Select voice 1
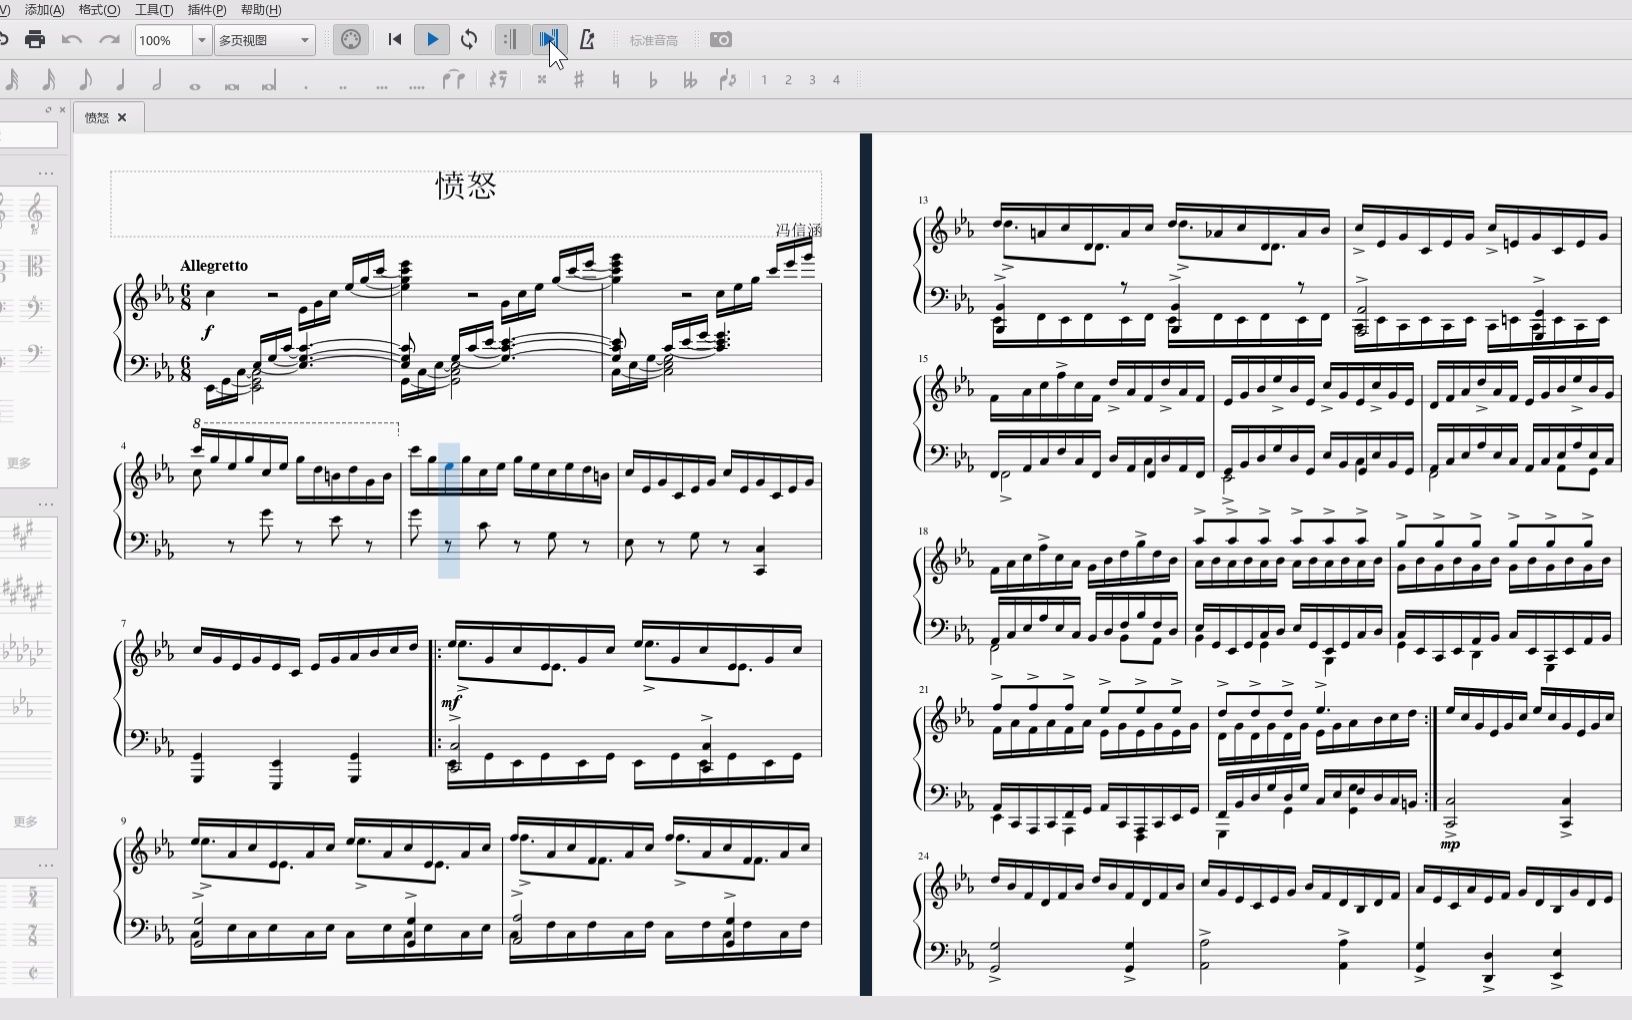Viewport: 1632px width, 1020px height. click(x=764, y=80)
